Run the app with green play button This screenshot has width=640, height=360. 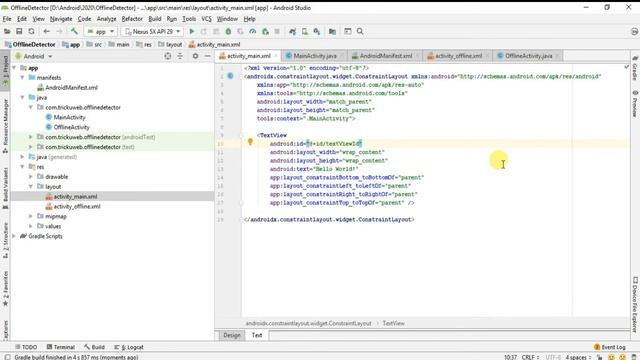pos(191,31)
